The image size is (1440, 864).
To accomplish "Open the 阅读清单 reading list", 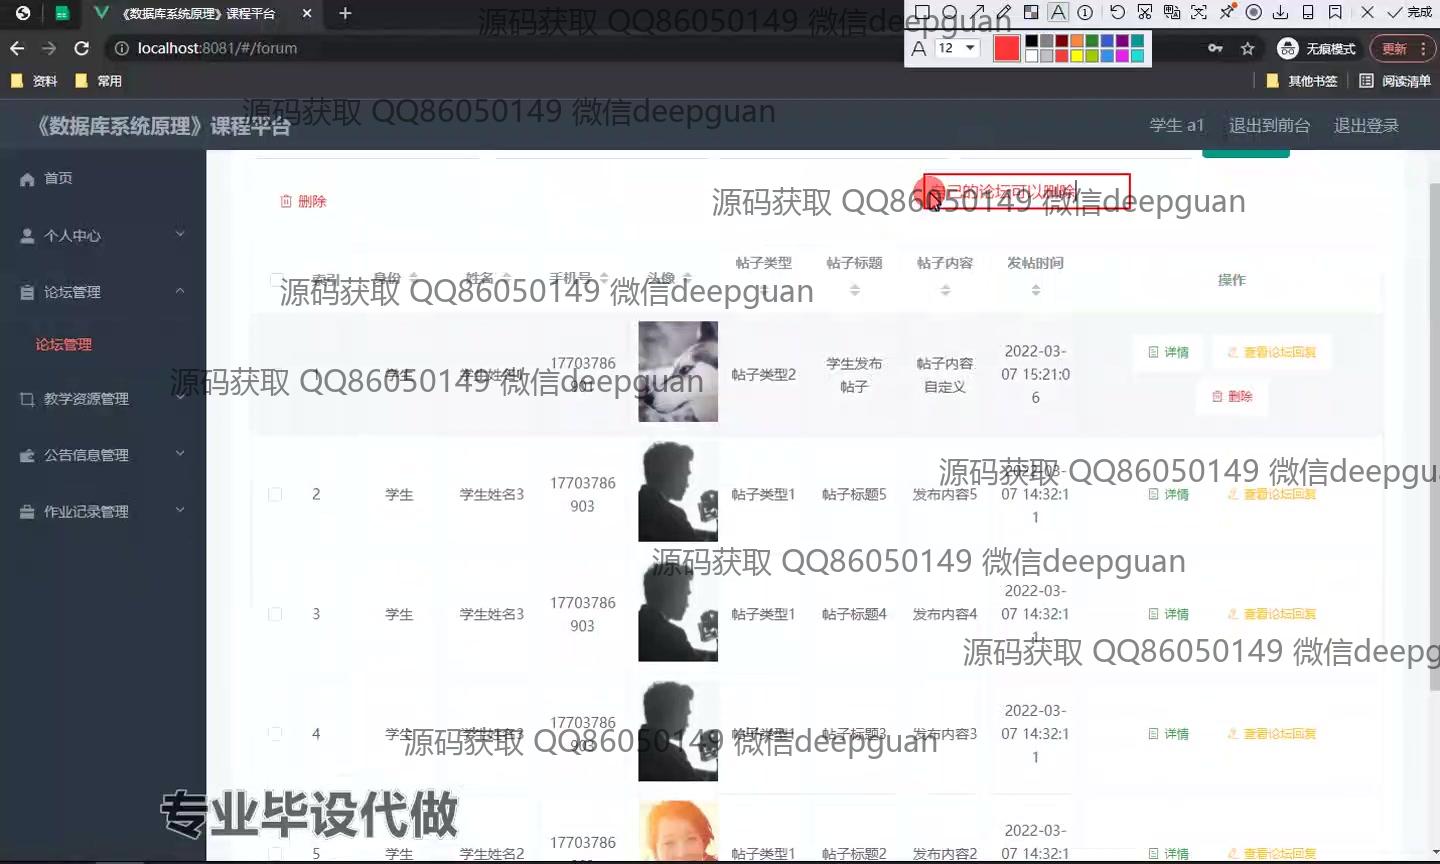I will pos(1395,81).
